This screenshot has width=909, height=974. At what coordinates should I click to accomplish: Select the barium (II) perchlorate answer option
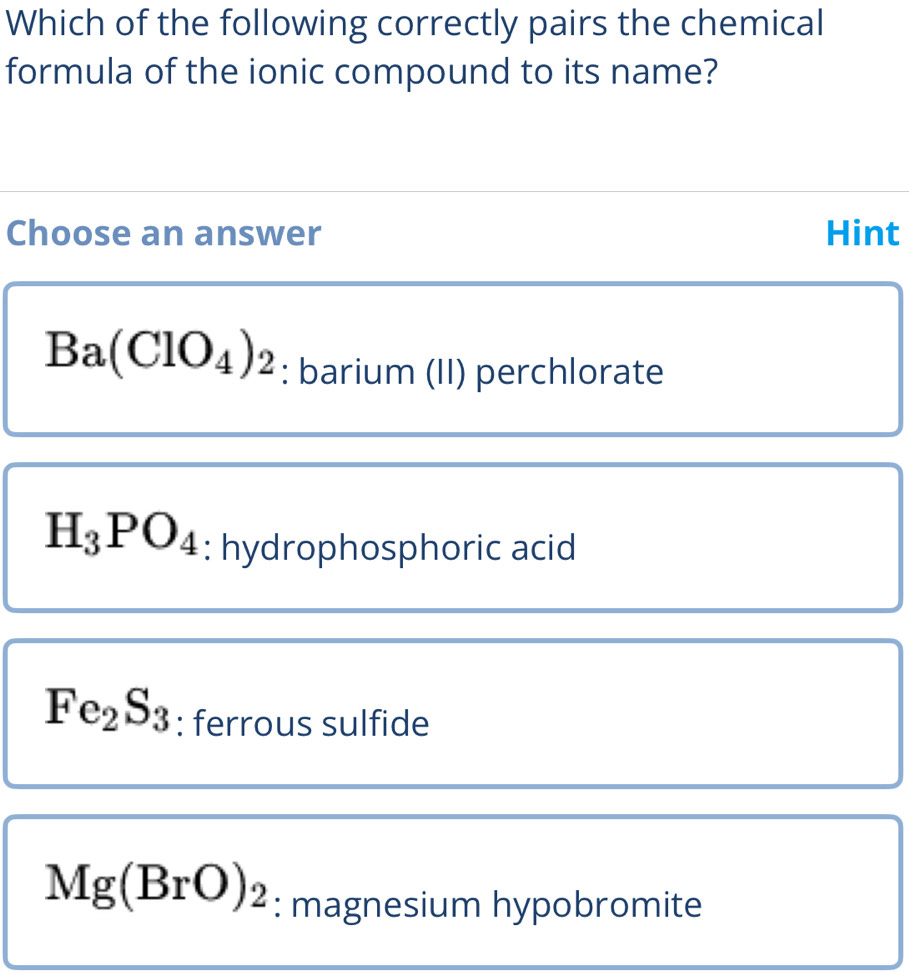[x=453, y=359]
